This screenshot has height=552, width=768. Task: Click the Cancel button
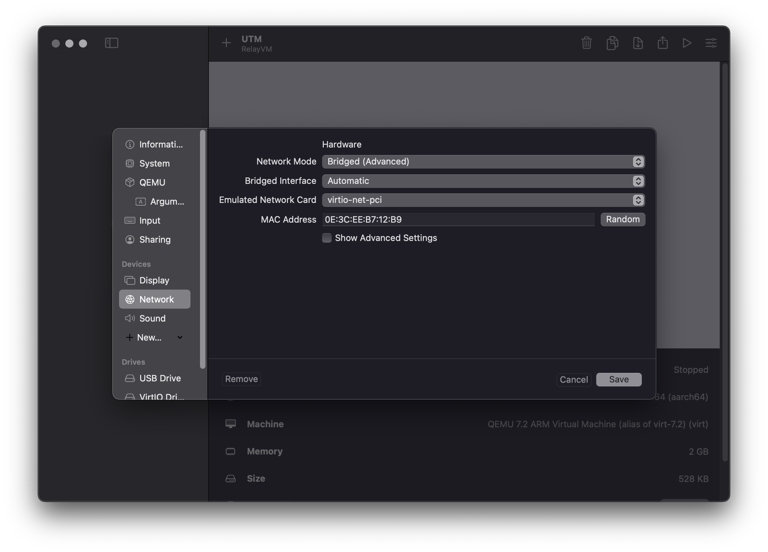pos(573,379)
